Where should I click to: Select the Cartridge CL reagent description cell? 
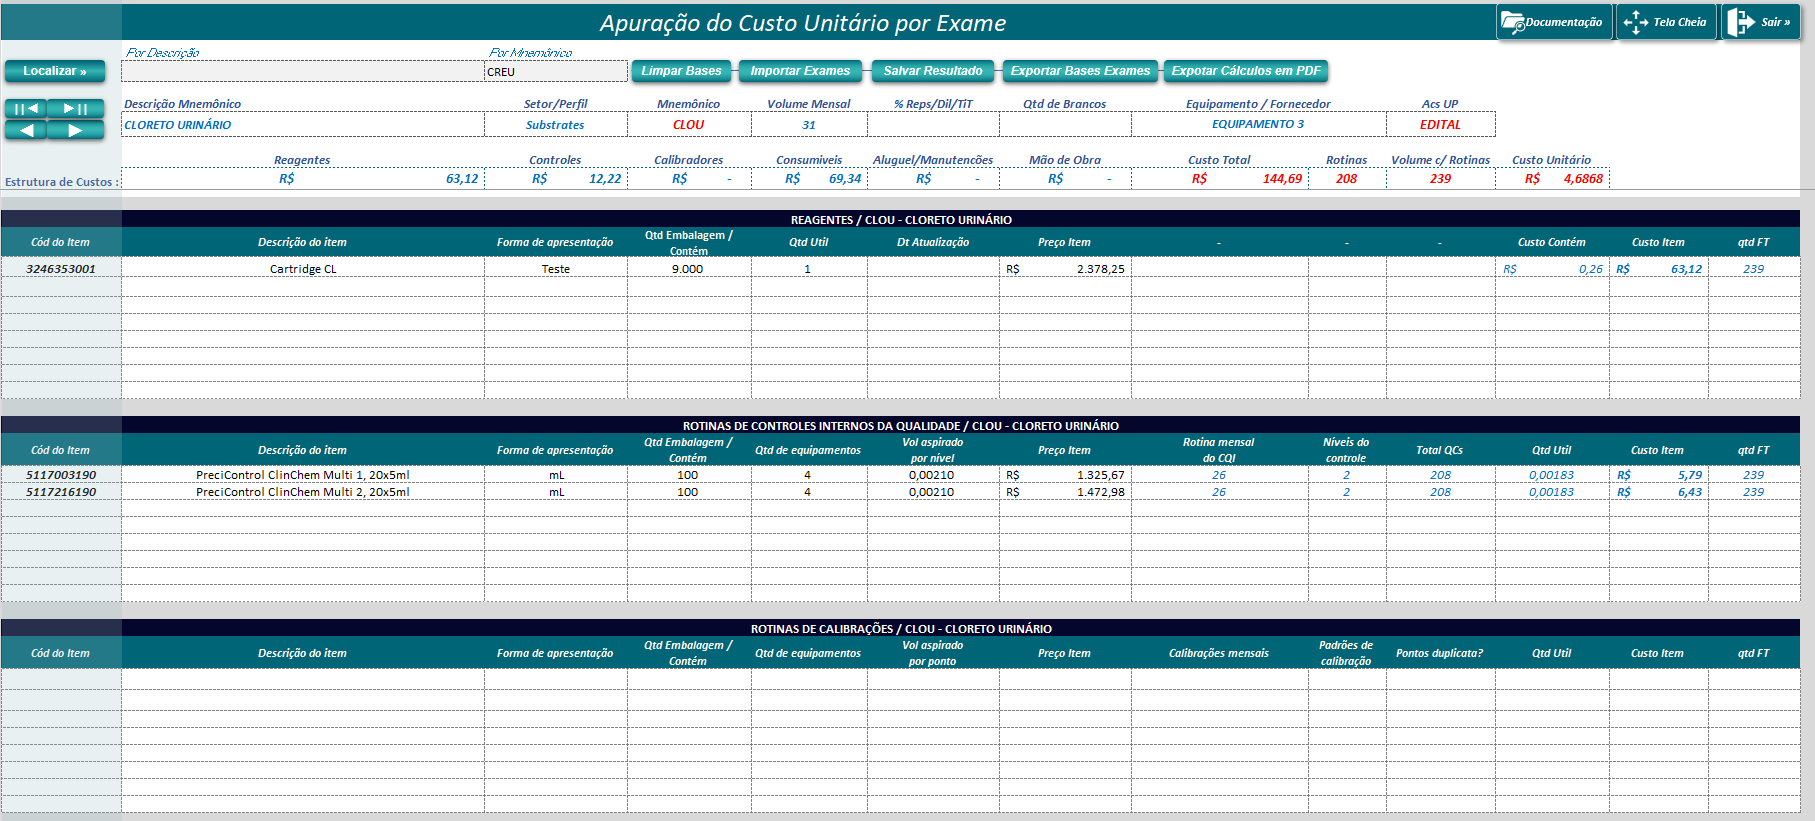(x=303, y=269)
